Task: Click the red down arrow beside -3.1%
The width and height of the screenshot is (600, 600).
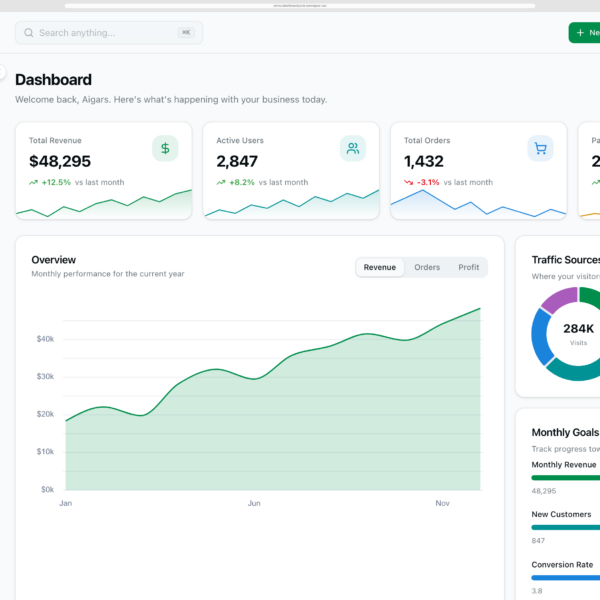Action: [x=408, y=183]
